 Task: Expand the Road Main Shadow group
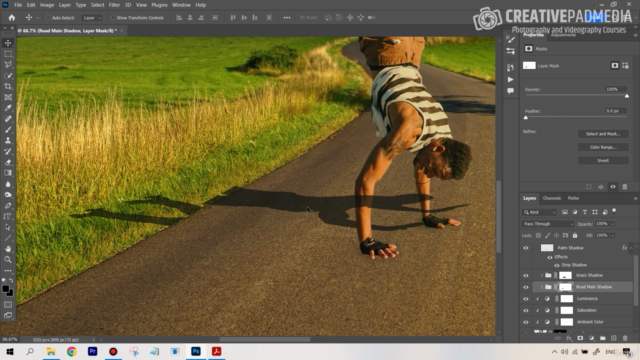click(x=542, y=287)
